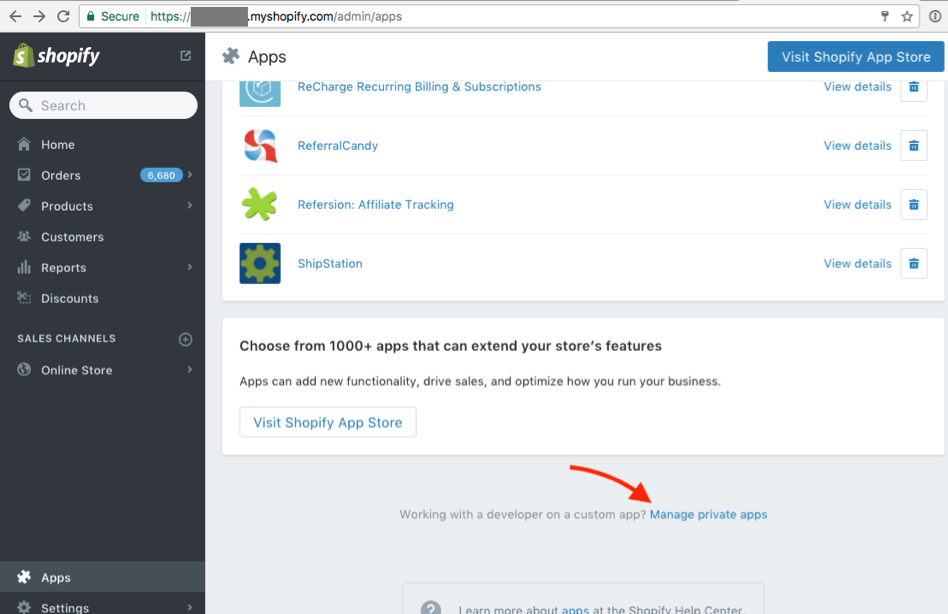The width and height of the screenshot is (948, 614).
Task: Delete ShipStation with its trash icon
Action: (x=914, y=263)
